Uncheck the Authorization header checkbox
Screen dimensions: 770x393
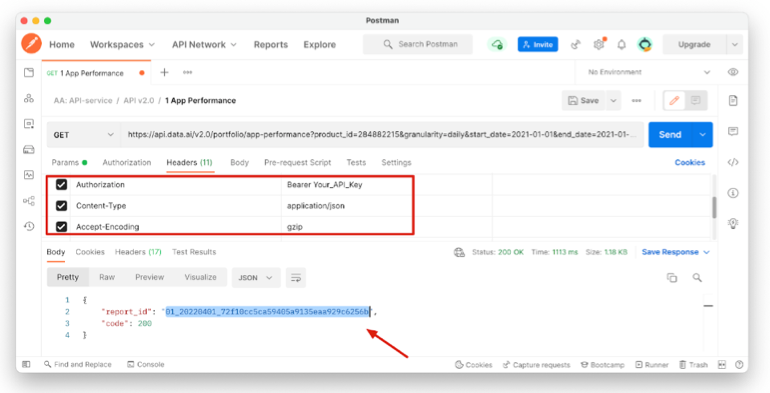click(x=61, y=185)
